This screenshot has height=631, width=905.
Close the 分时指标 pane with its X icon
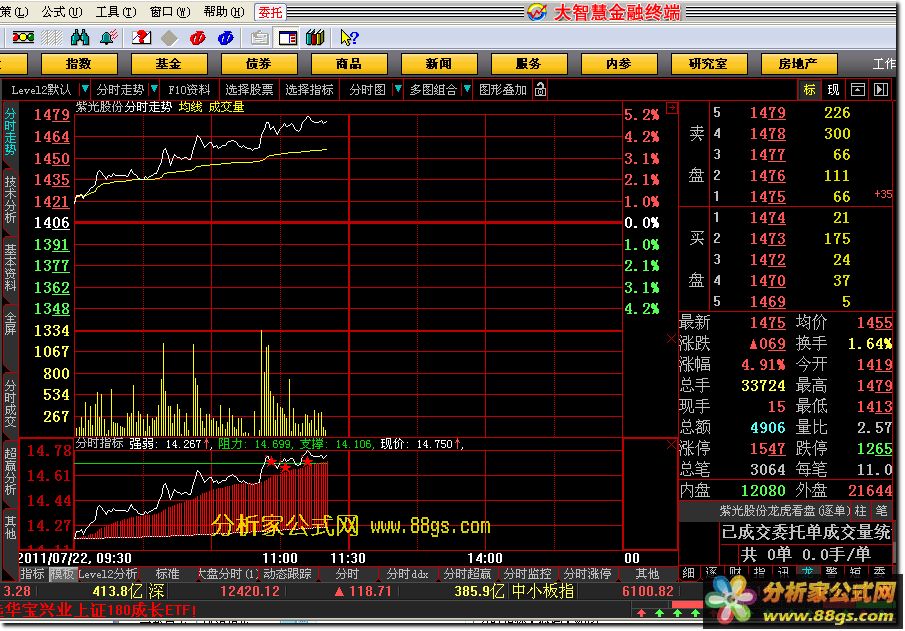click(671, 445)
